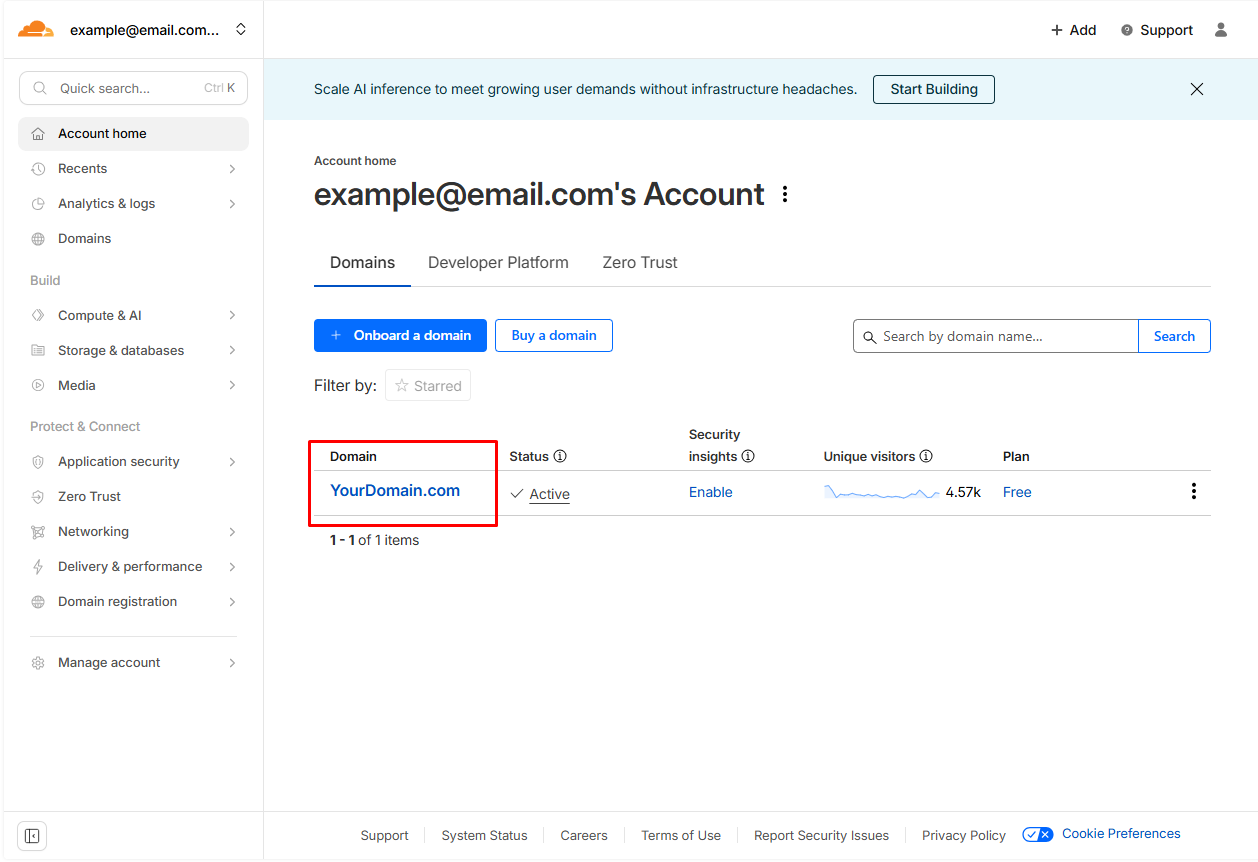Open the YourDomain.com link

395,491
